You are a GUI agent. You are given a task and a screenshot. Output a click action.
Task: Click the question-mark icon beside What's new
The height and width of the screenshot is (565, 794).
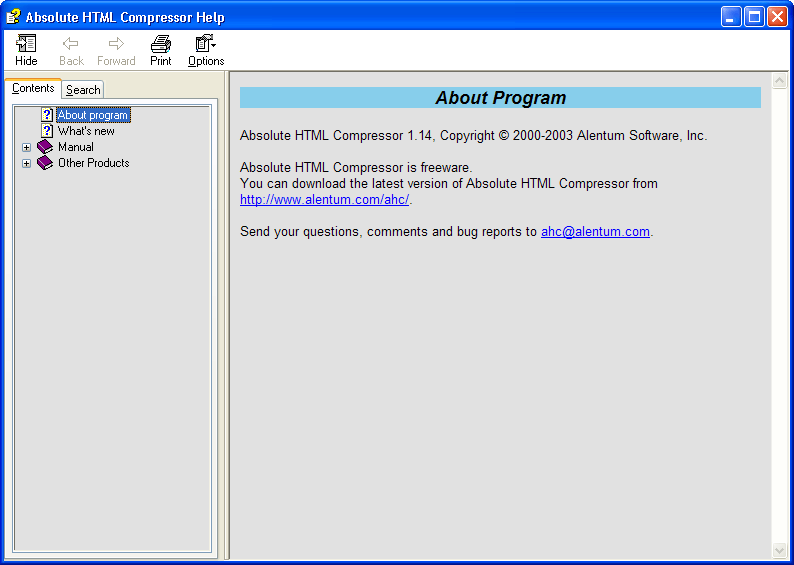pos(47,131)
